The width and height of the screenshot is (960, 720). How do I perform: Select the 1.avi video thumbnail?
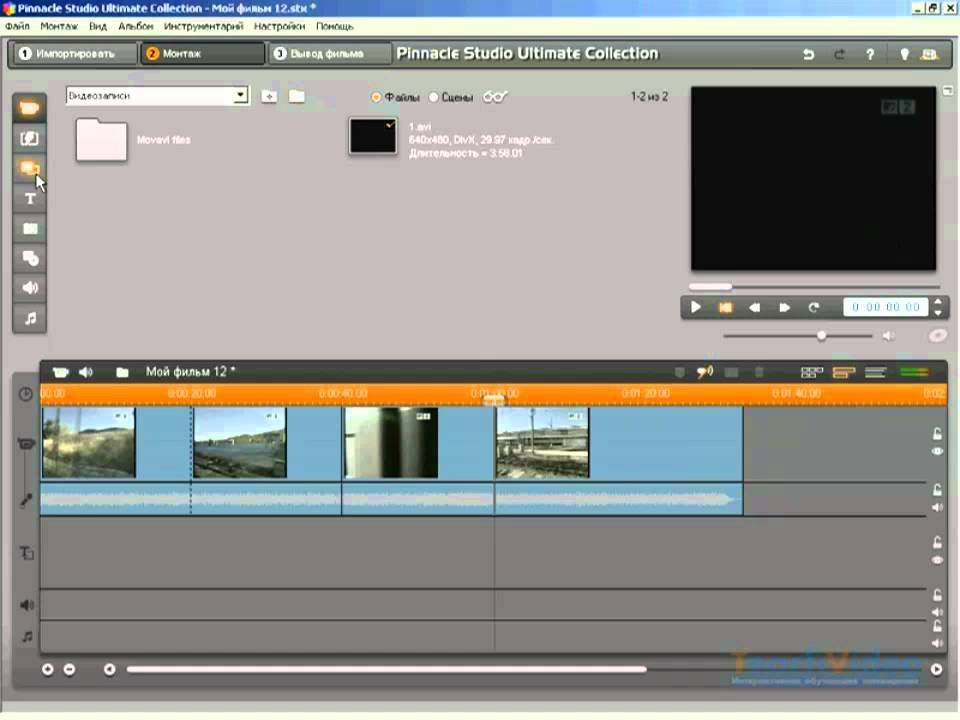pos(373,135)
